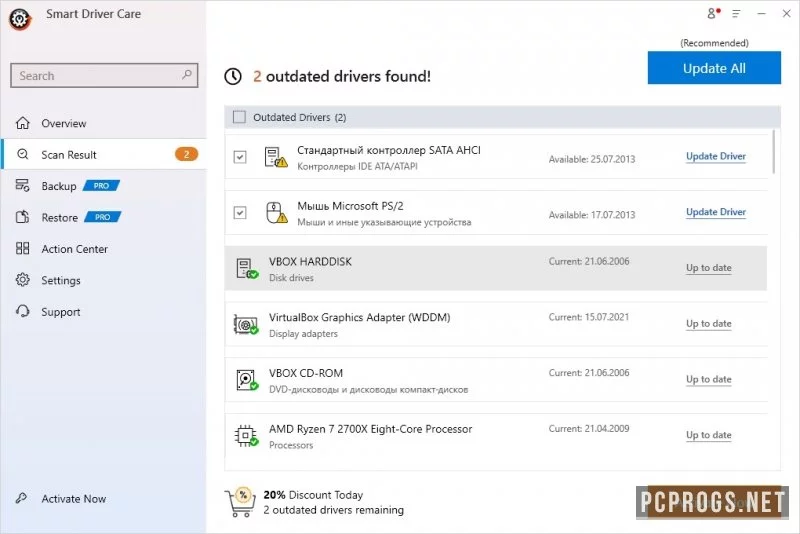Open the Restore section
The image size is (800, 534).
[104, 217]
